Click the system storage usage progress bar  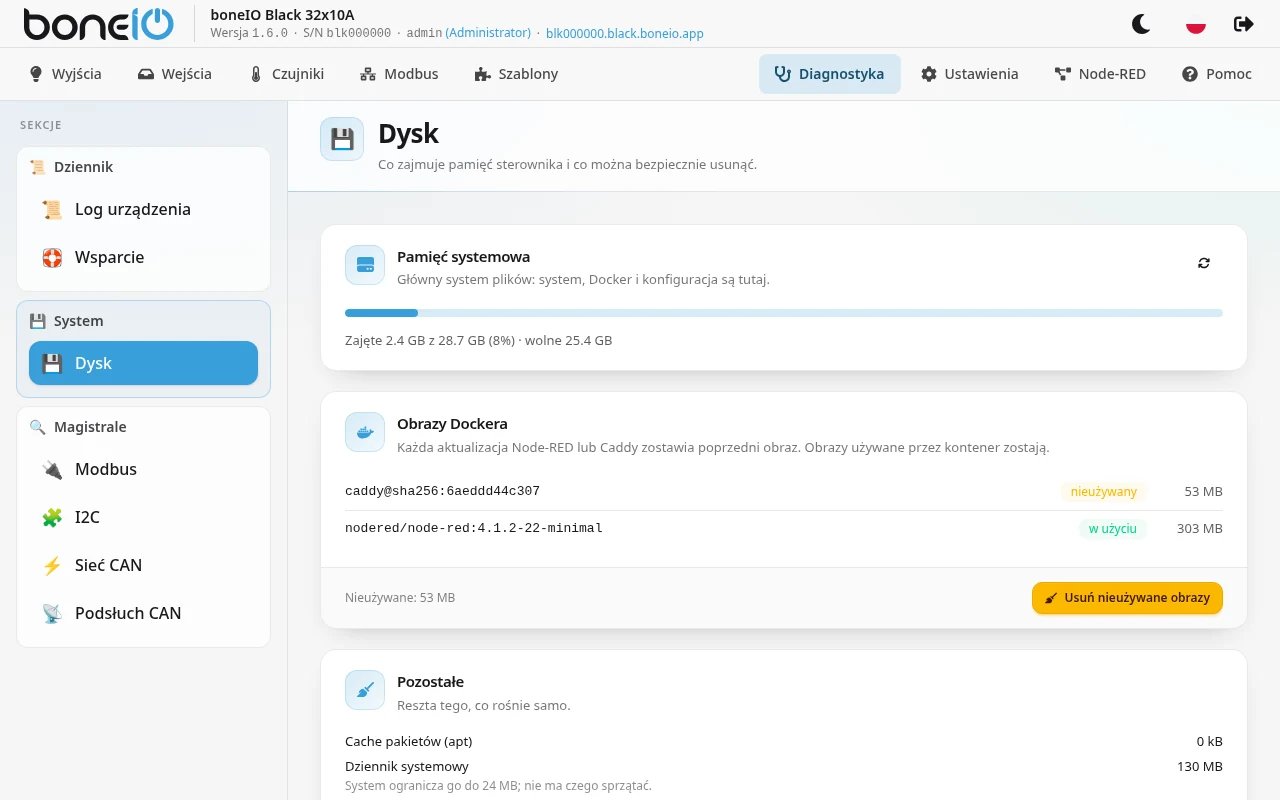click(784, 313)
